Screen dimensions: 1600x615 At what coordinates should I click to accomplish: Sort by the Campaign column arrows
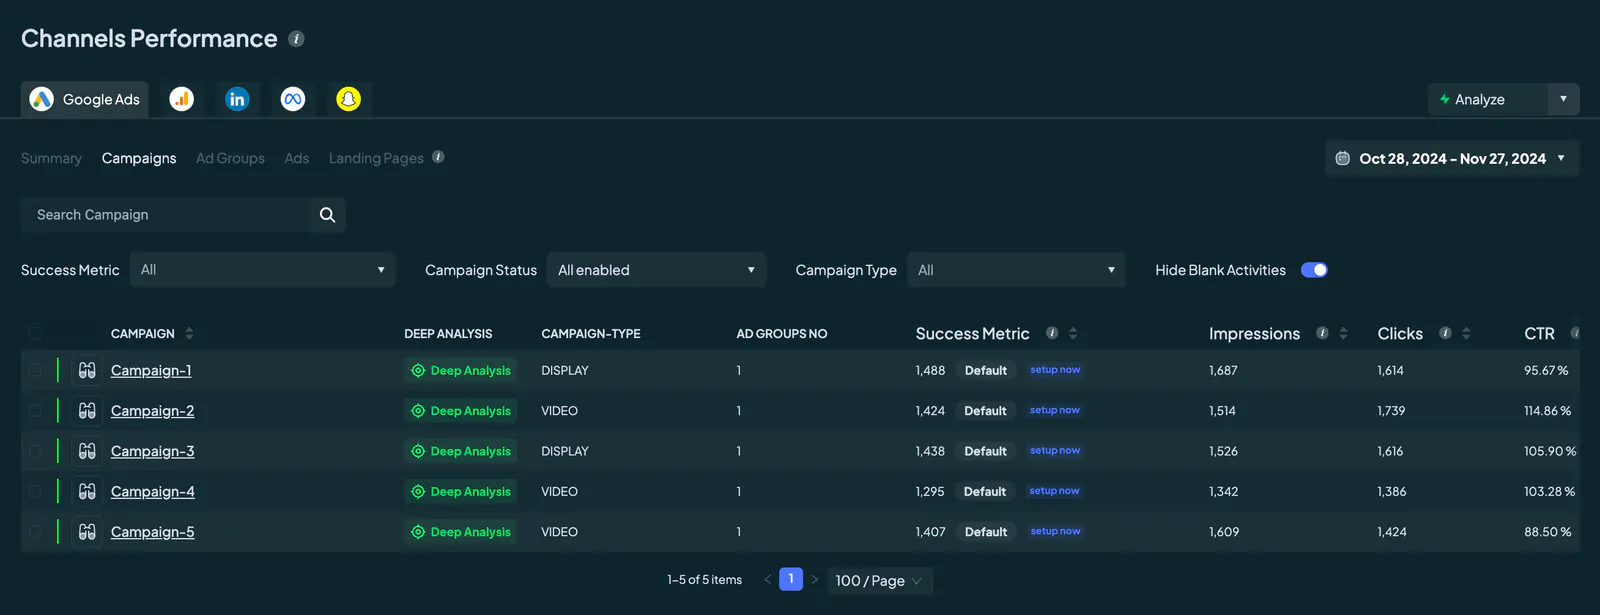[189, 333]
